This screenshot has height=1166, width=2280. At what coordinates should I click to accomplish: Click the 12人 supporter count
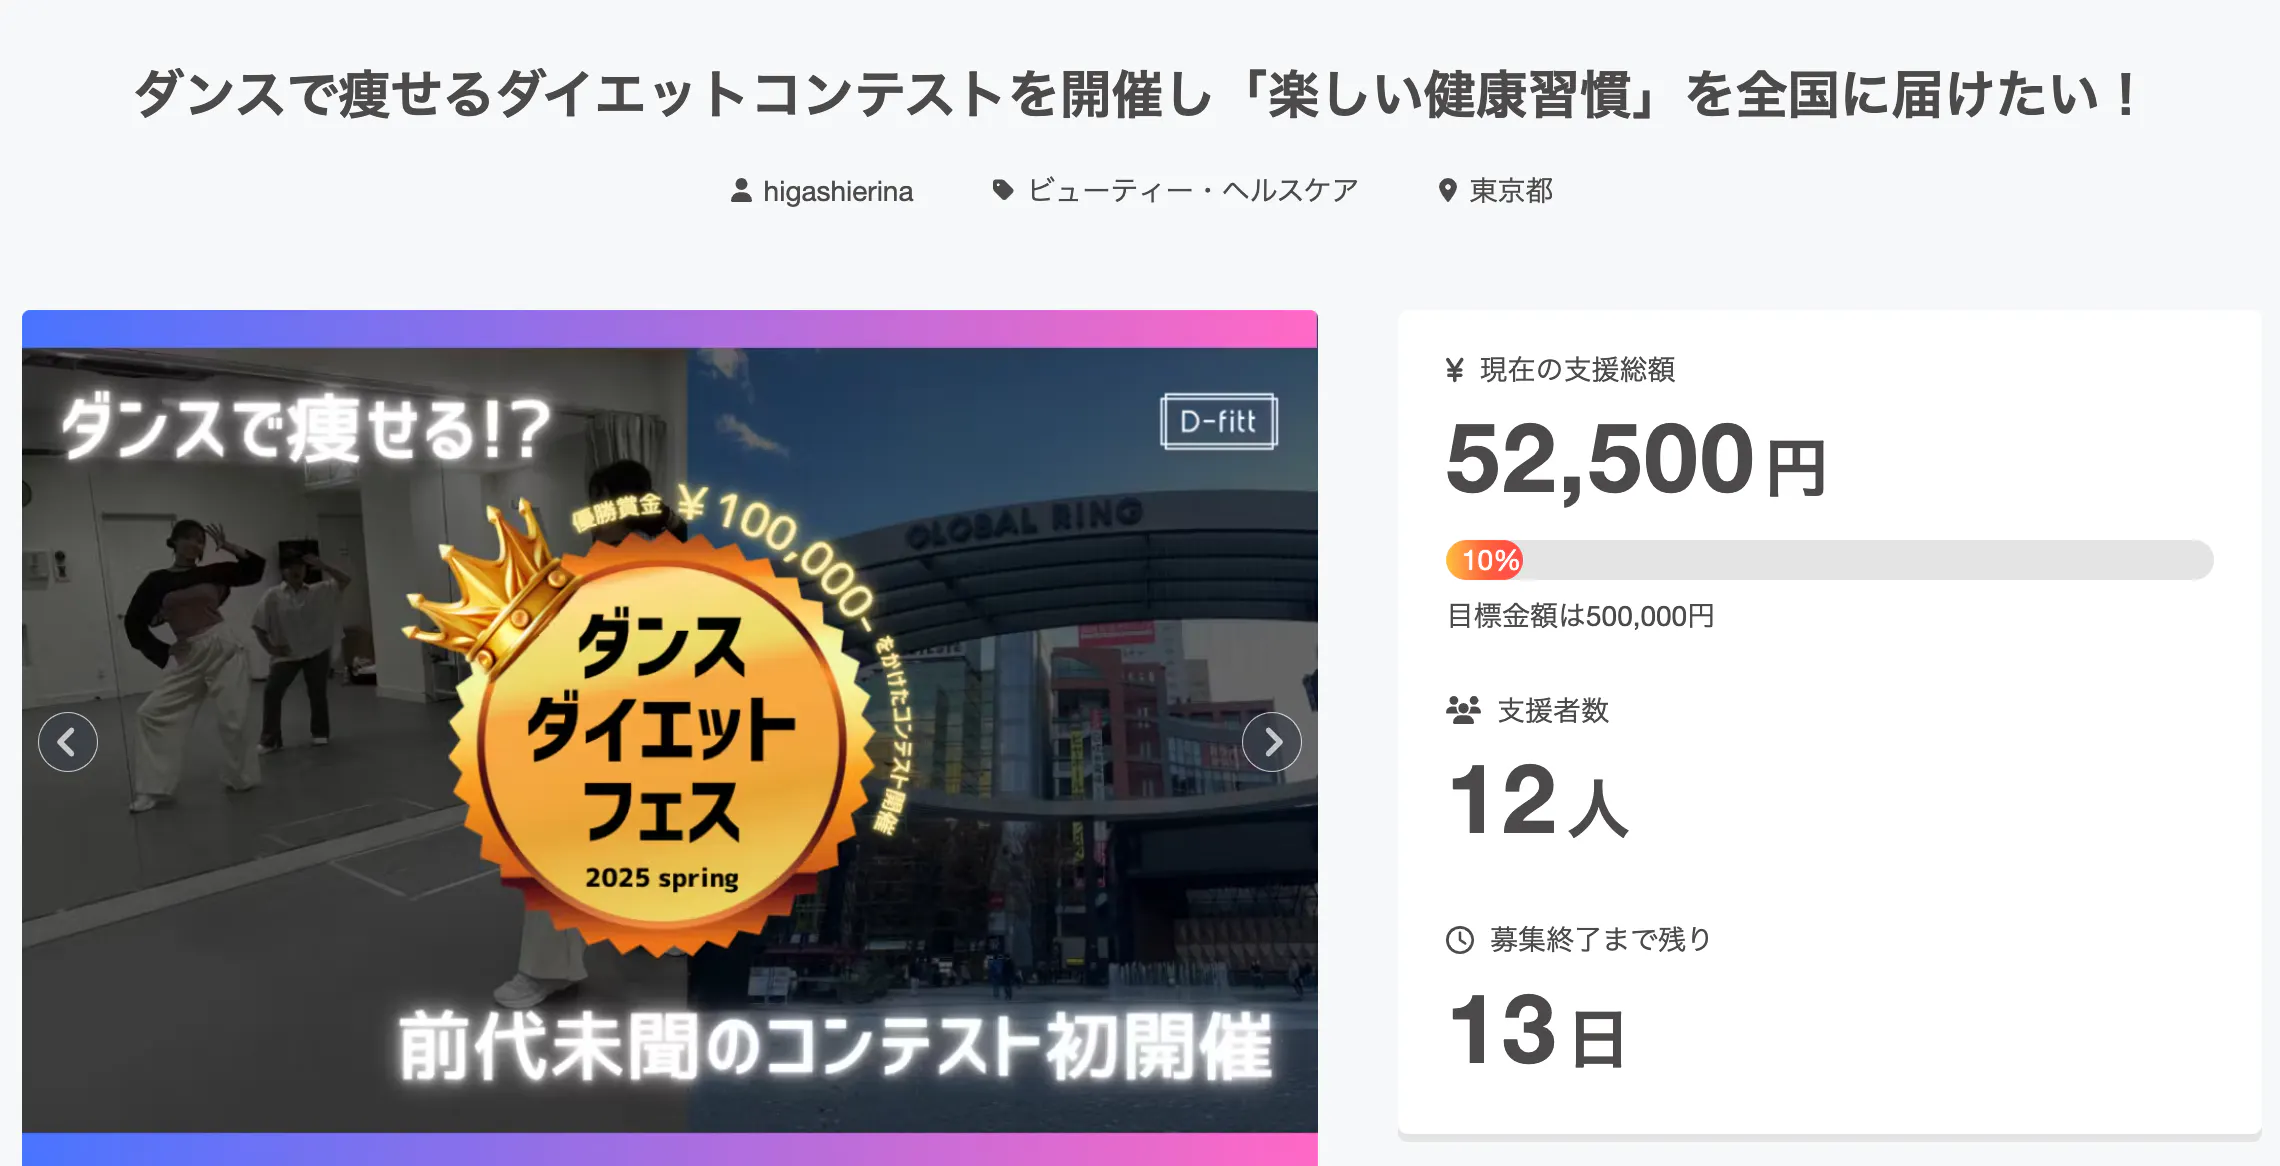coord(1538,801)
